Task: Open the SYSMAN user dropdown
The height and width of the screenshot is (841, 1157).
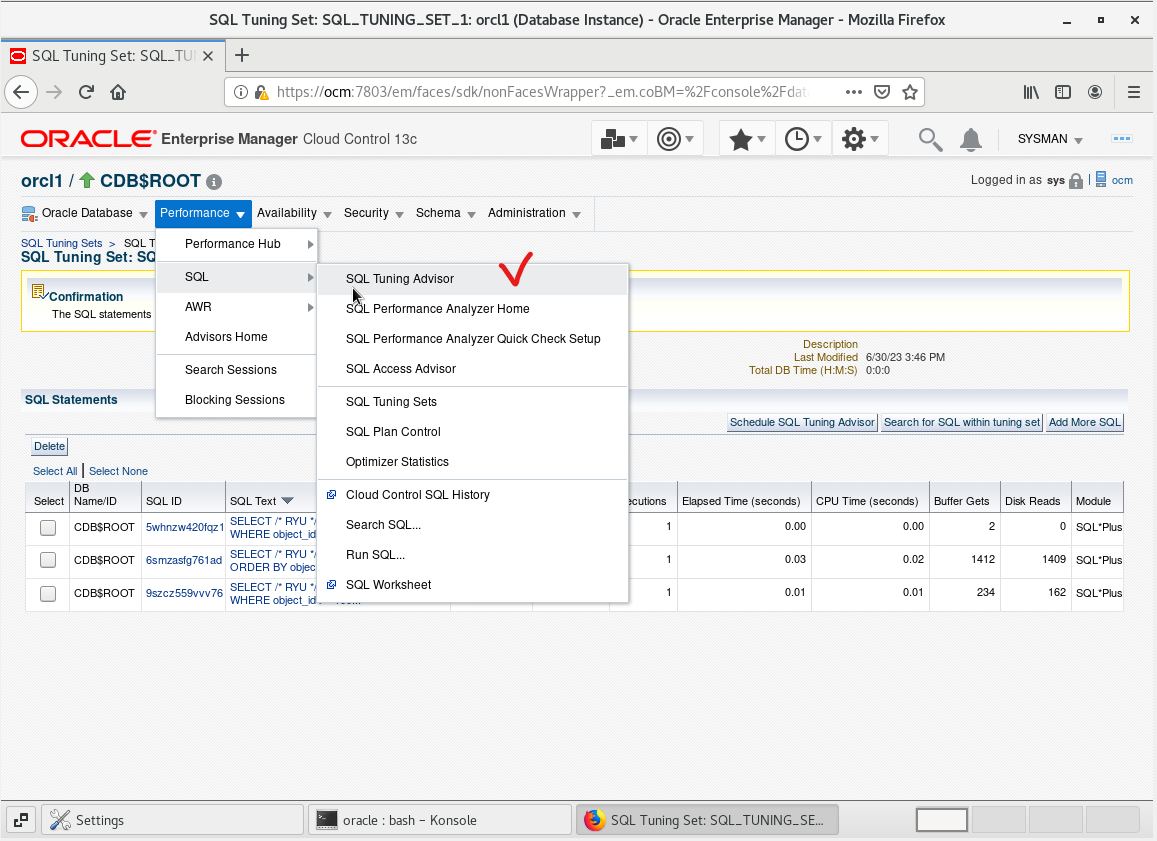Action: tap(1049, 139)
